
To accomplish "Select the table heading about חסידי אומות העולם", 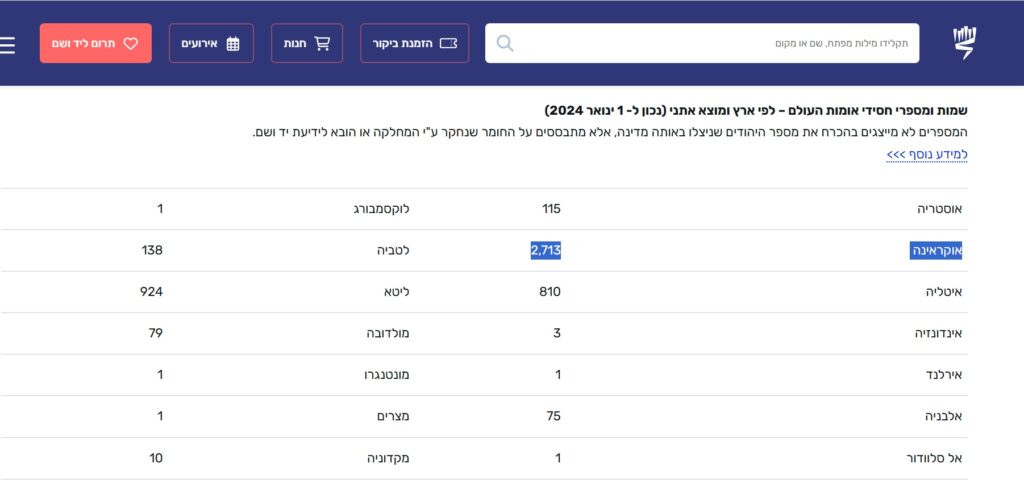I will [x=756, y=110].
